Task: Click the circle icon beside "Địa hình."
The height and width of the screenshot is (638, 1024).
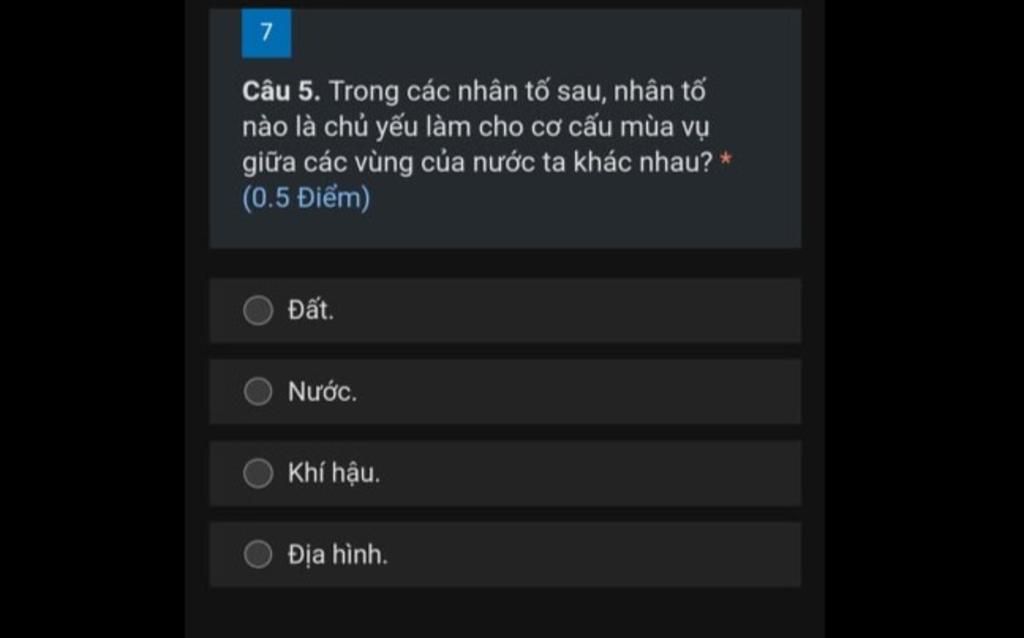Action: point(258,554)
